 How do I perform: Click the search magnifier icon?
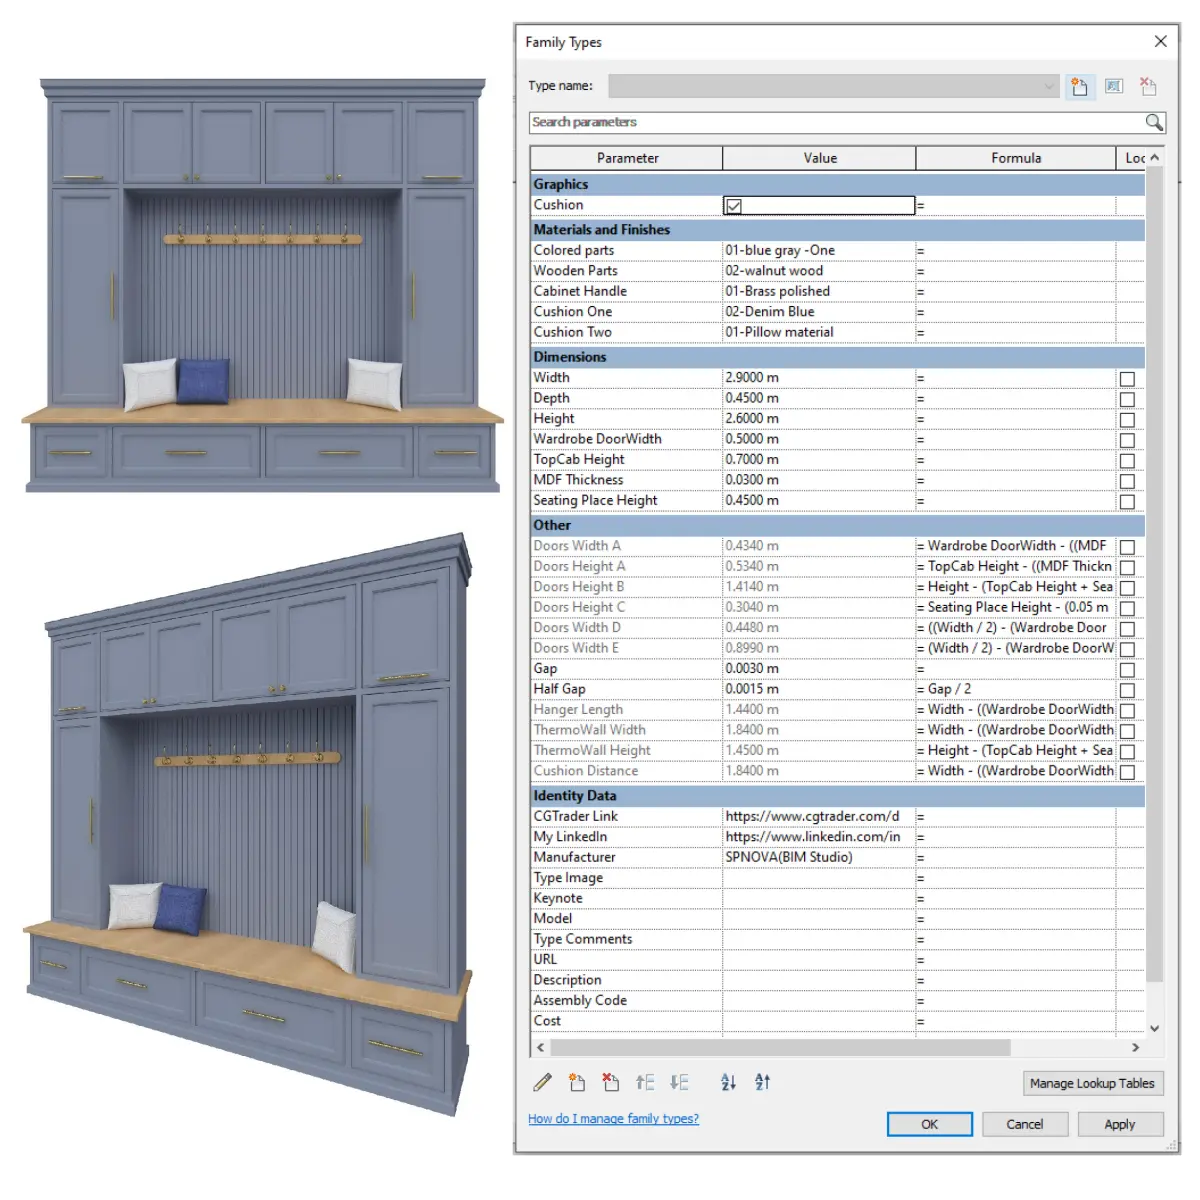1154,122
